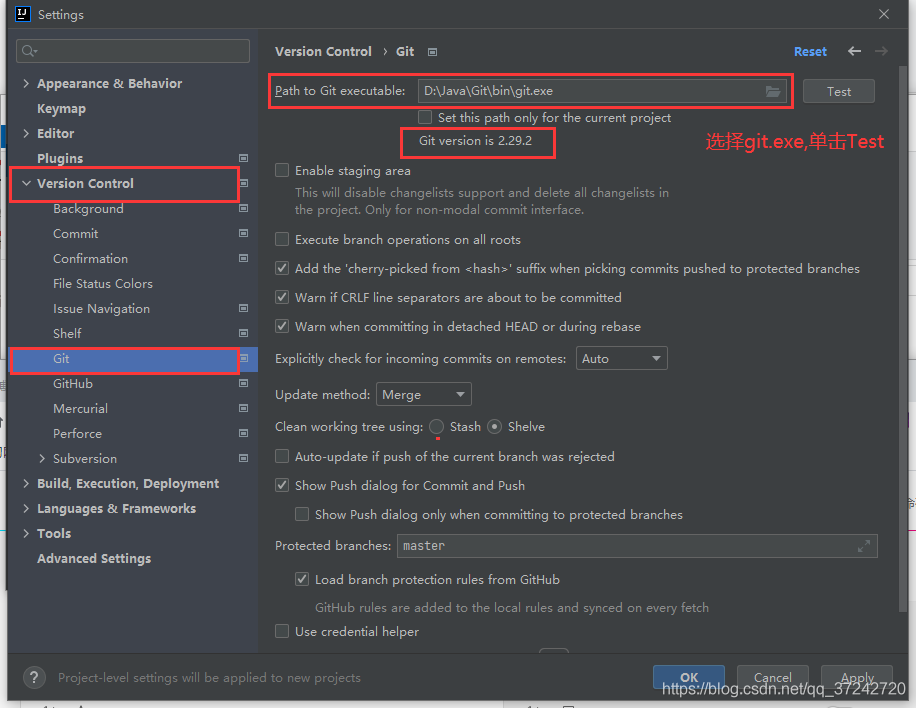
Task: Open the Update method Merge dropdown
Action: 424,395
